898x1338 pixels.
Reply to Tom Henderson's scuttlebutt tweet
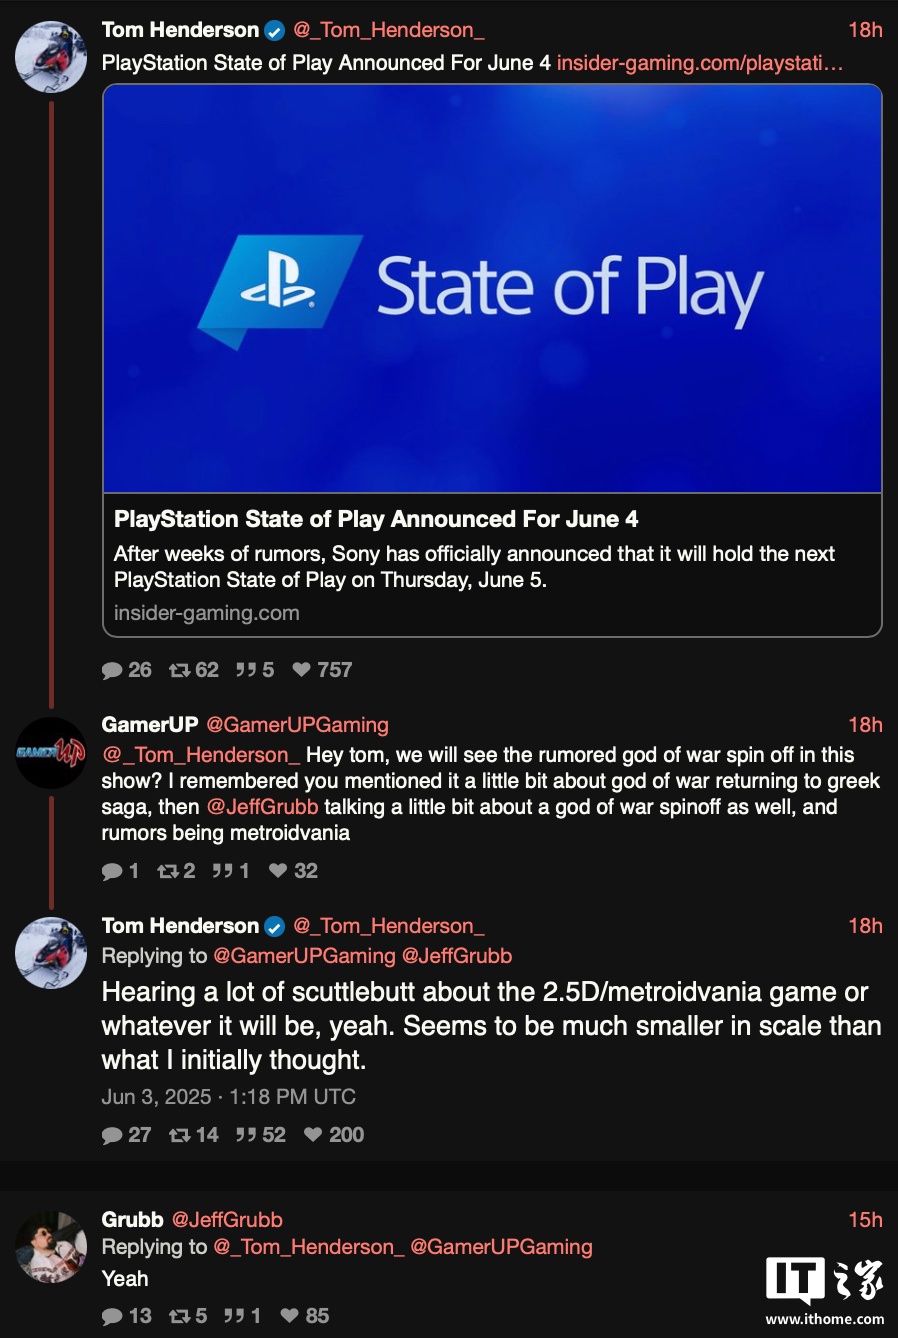(112, 1135)
